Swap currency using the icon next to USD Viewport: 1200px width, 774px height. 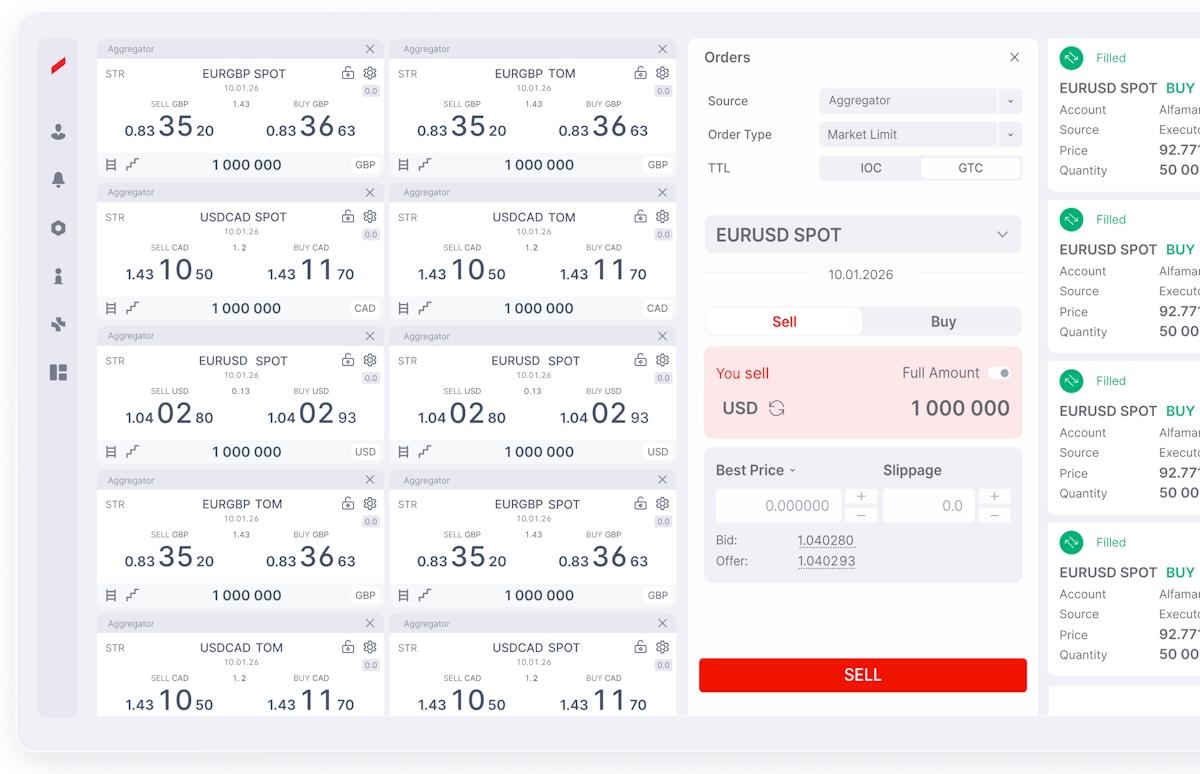click(x=776, y=408)
